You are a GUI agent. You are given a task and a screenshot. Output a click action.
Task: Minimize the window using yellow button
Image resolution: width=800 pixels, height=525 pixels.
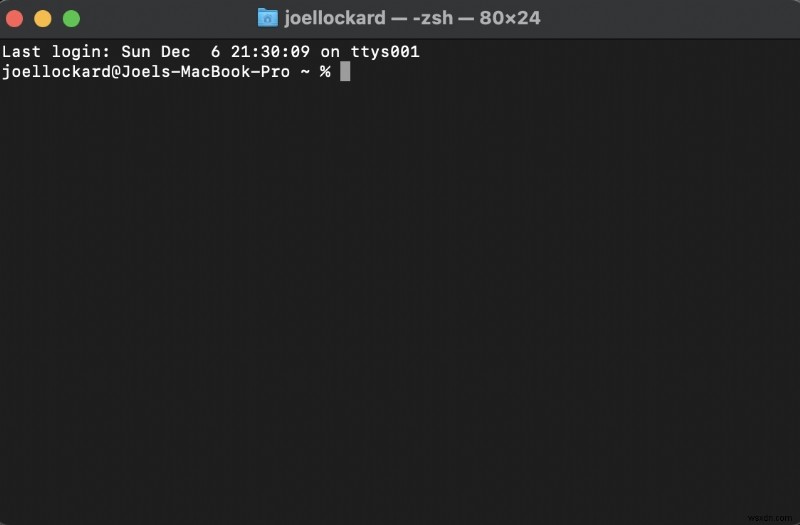click(42, 18)
